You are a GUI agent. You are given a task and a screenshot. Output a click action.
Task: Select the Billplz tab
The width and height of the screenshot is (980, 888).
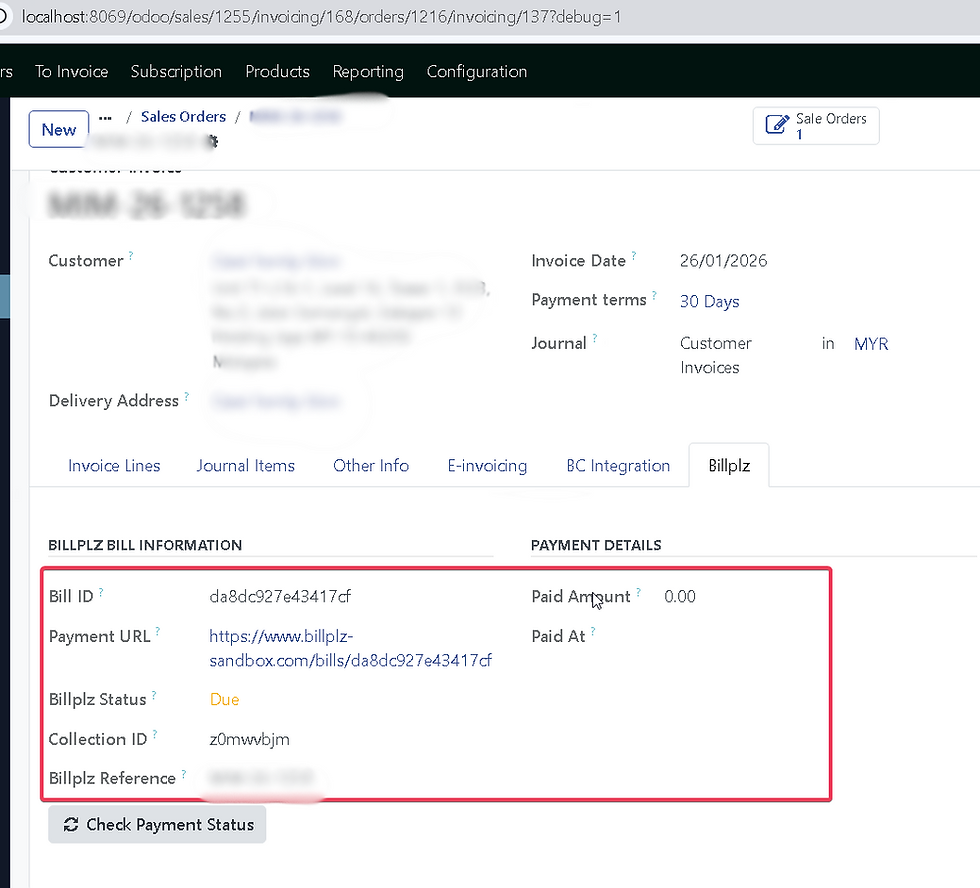coord(729,466)
